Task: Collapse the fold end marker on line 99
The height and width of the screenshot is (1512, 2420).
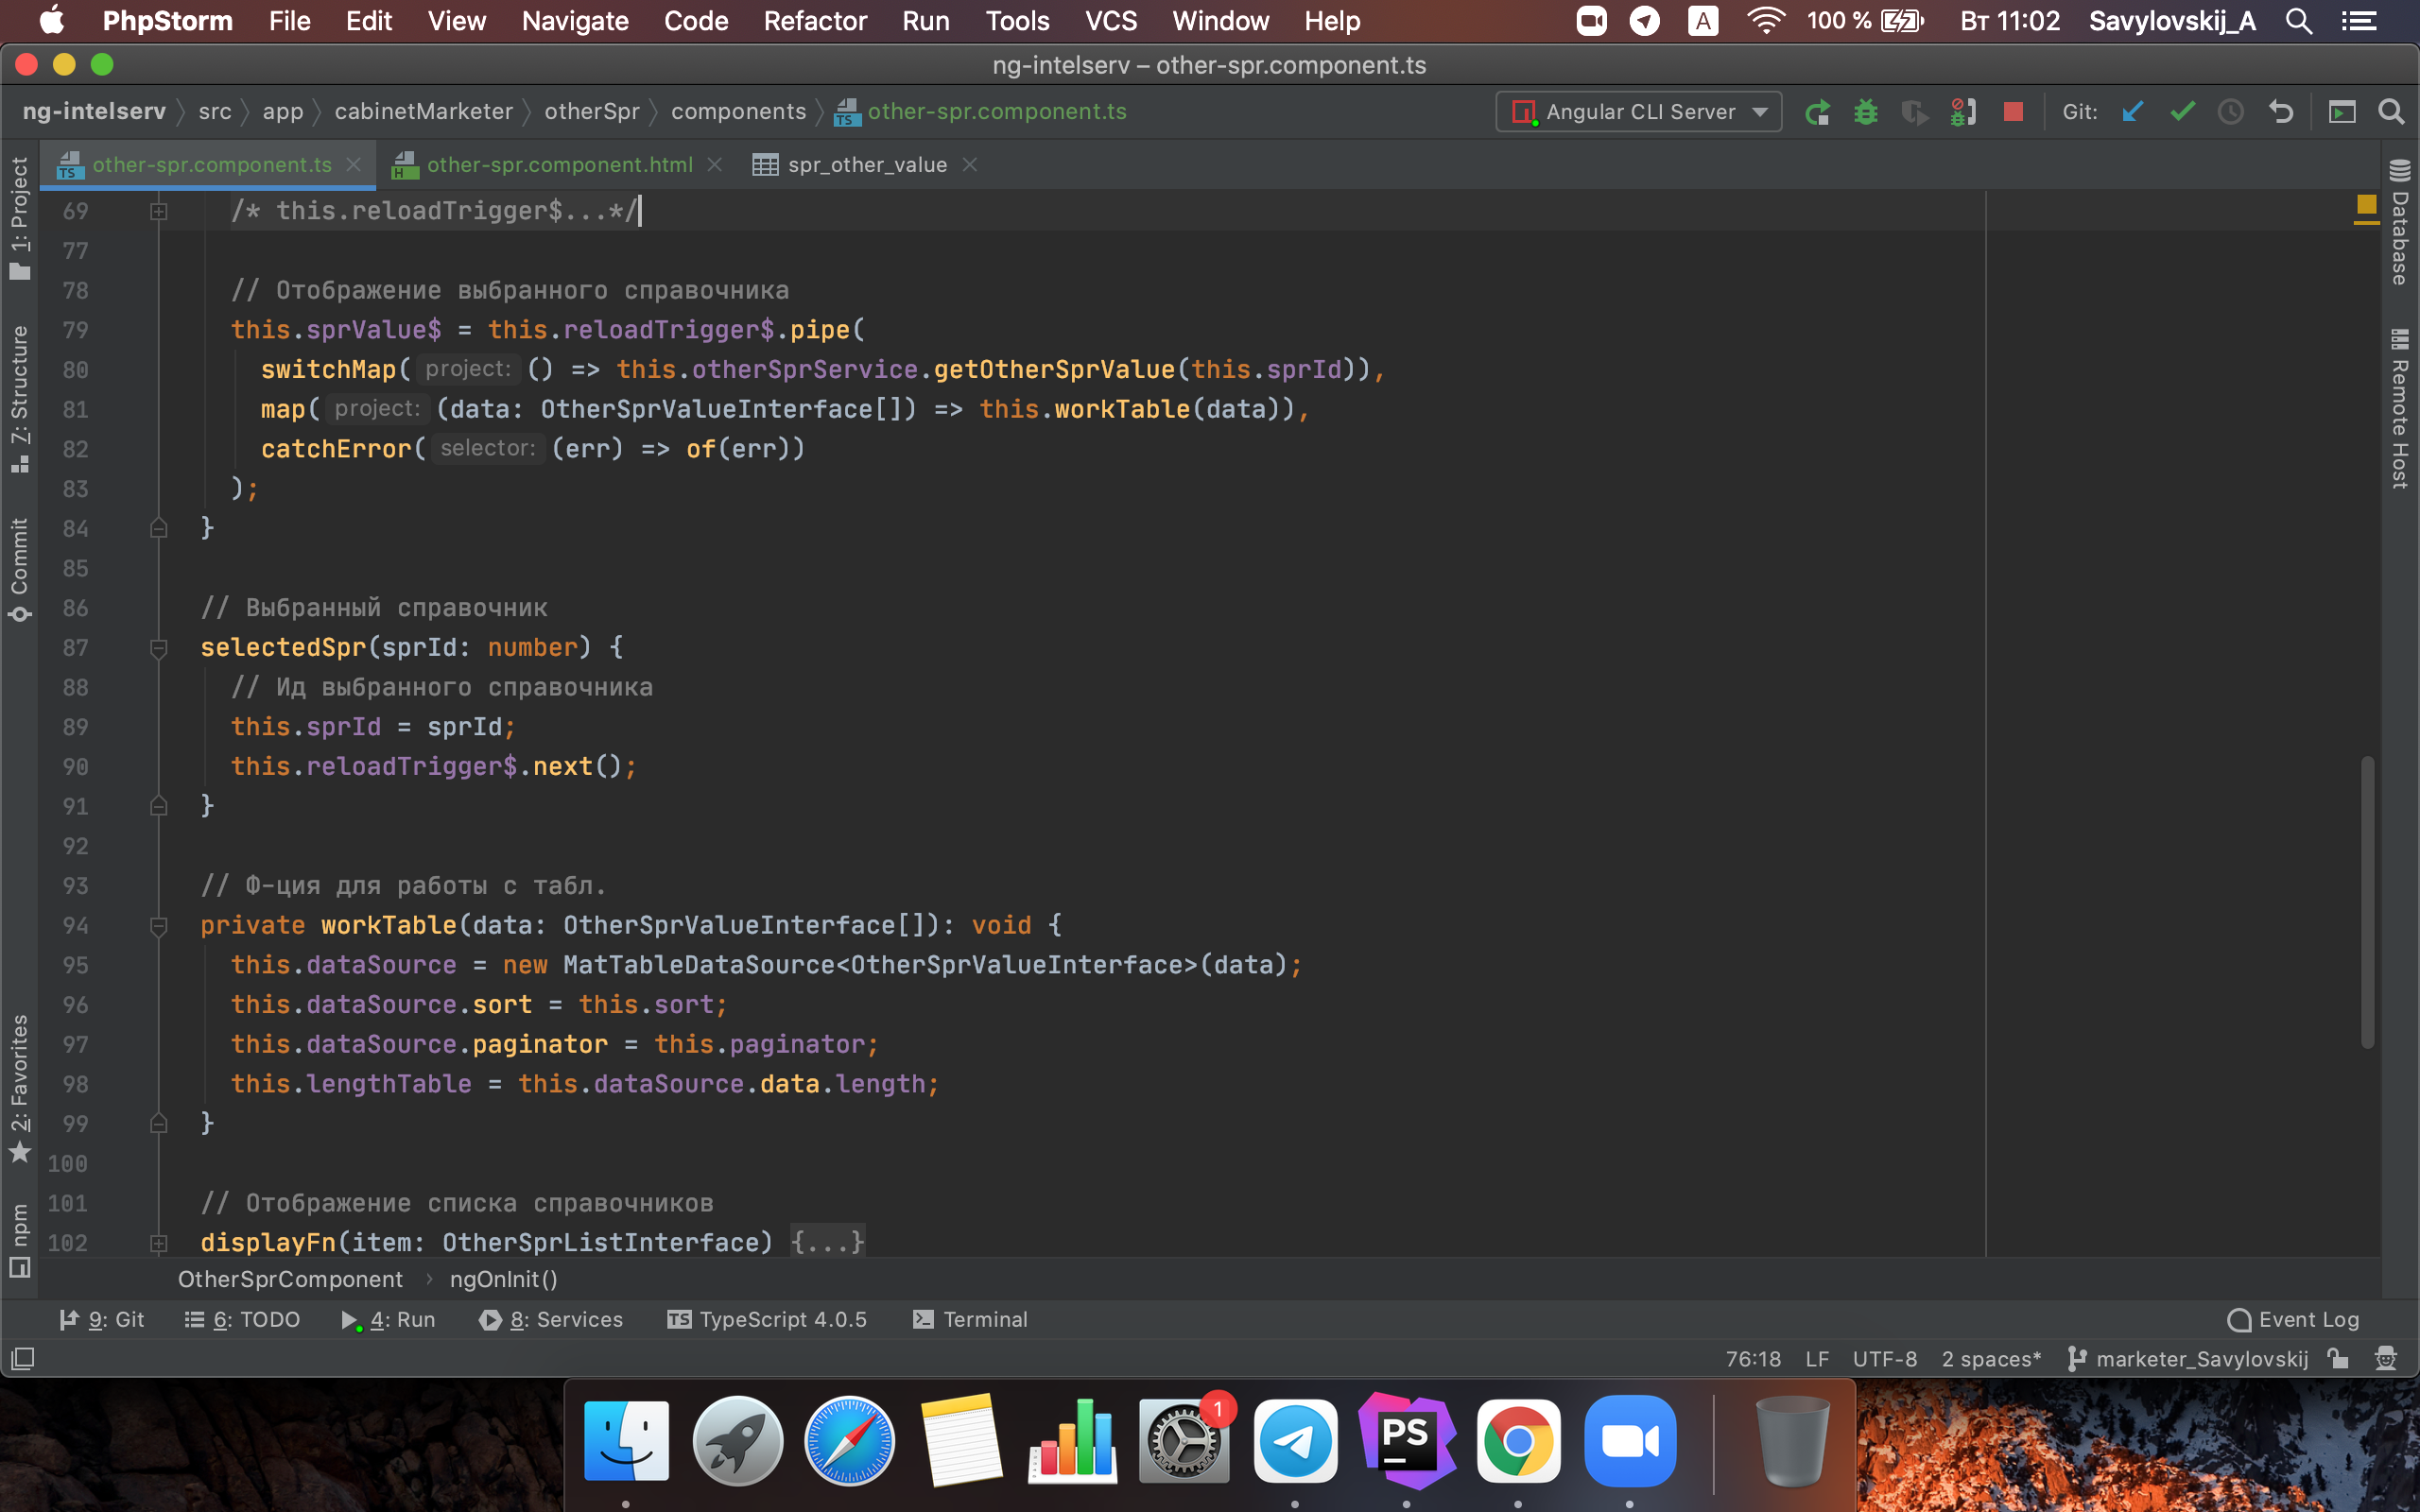Action: tap(158, 1124)
